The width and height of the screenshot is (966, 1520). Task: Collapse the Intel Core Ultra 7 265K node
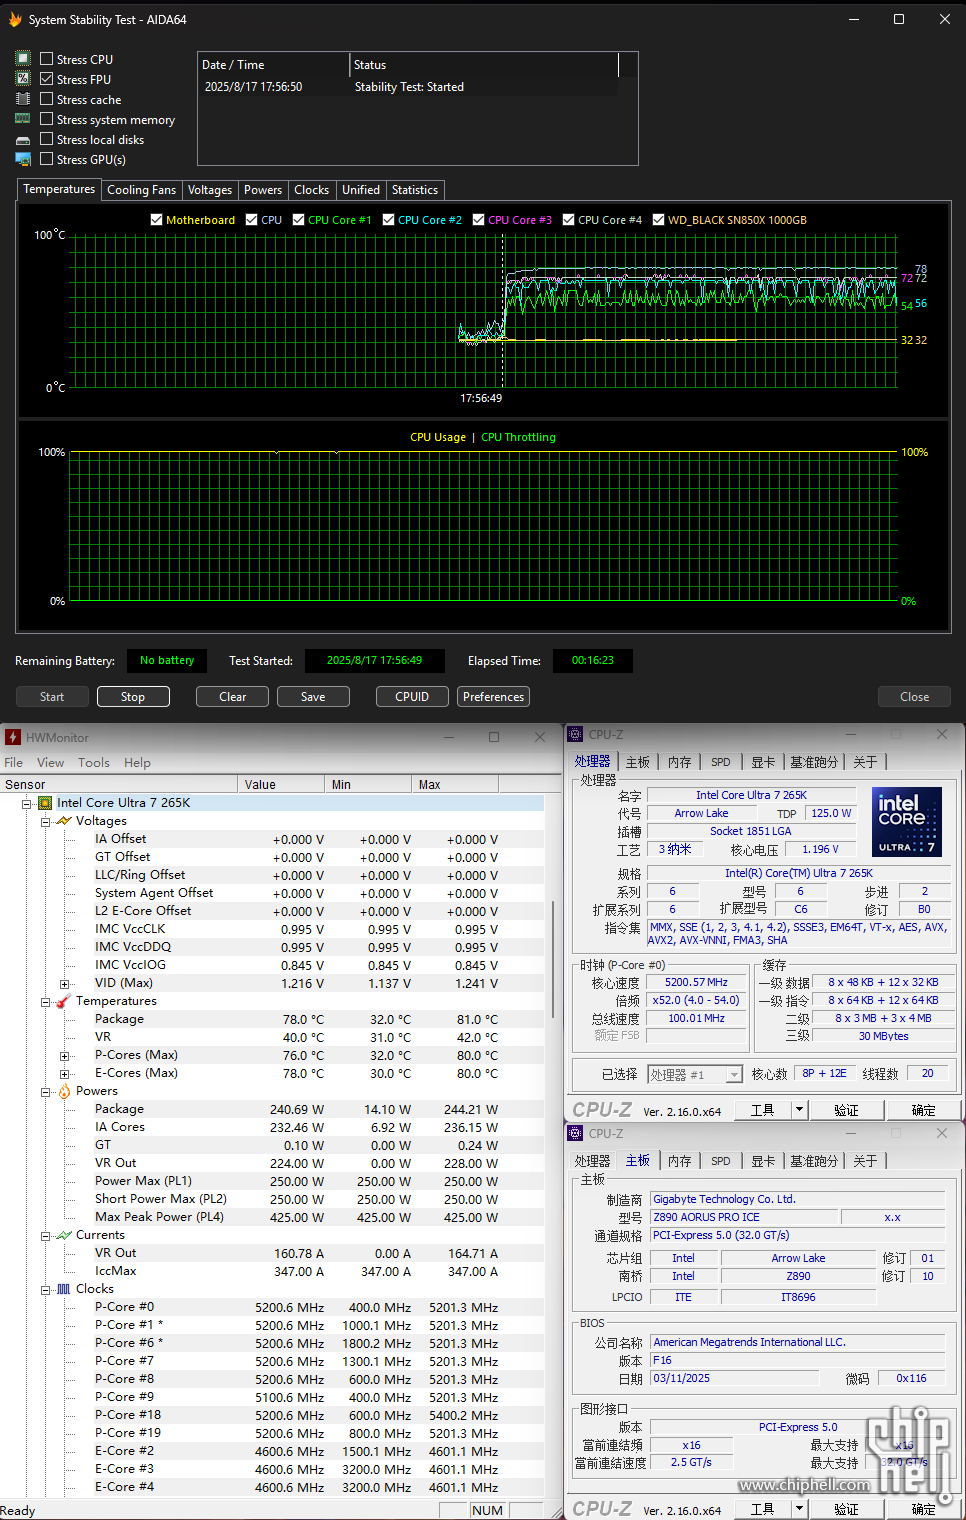pos(27,803)
